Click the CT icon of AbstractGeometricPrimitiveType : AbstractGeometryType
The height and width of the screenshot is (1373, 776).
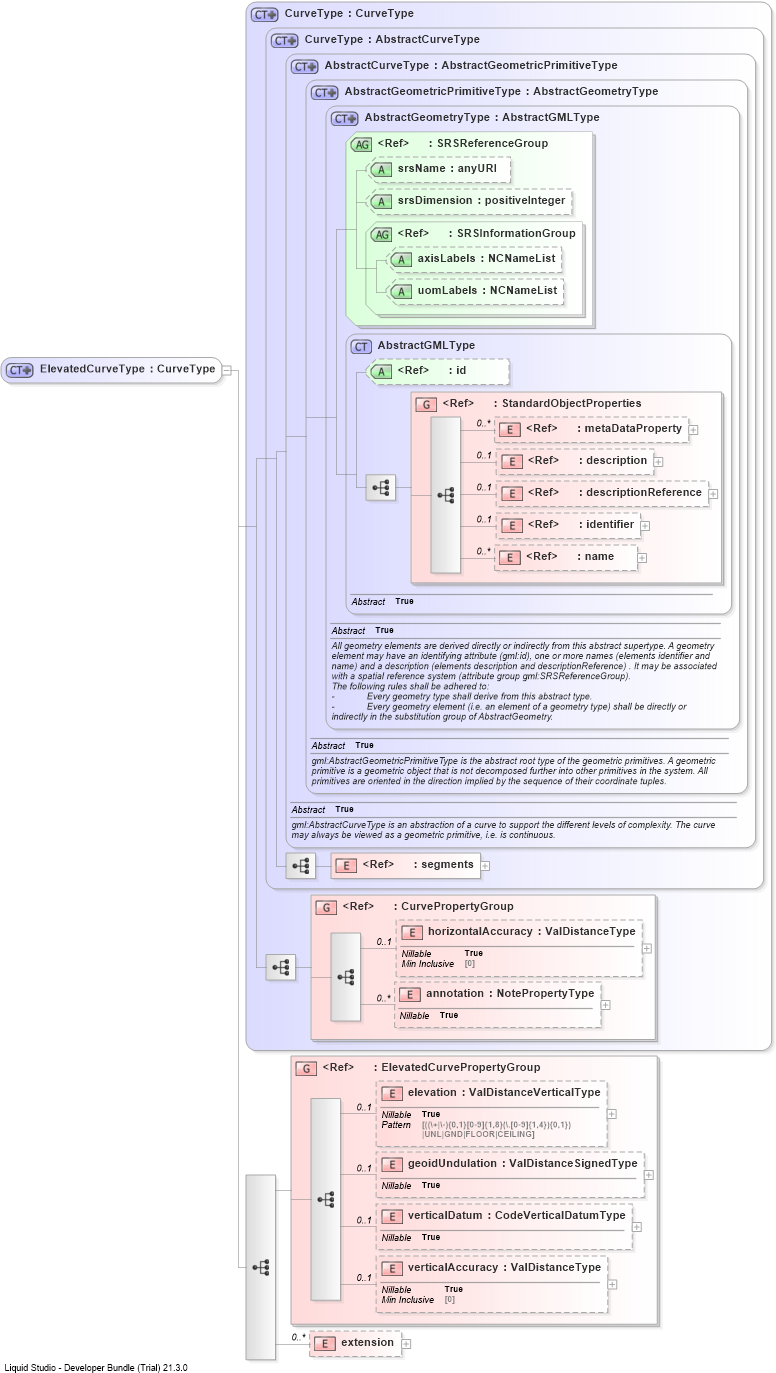point(325,92)
